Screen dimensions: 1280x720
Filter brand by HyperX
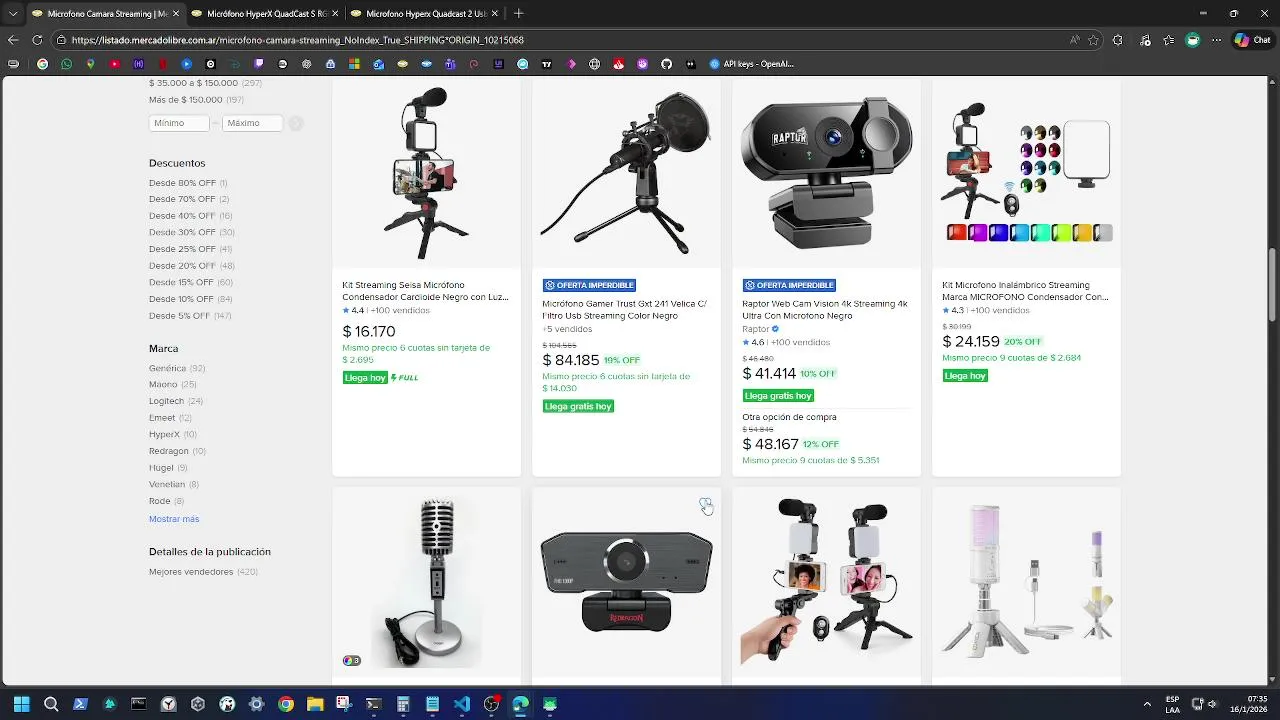173,434
